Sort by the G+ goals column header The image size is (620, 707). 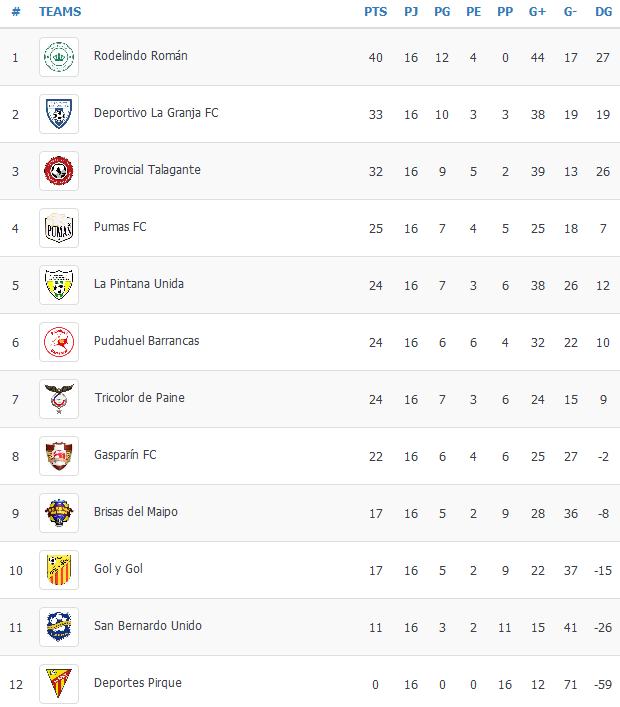point(537,12)
